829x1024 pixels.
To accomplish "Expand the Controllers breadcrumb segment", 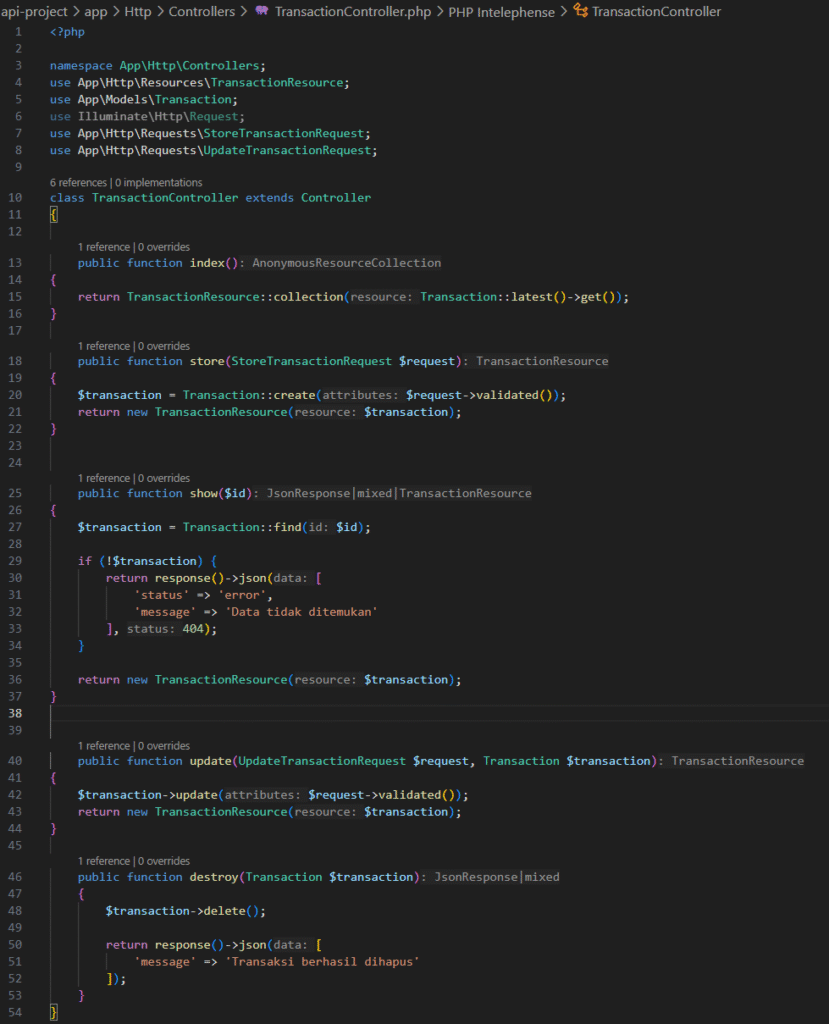I will (x=201, y=11).
